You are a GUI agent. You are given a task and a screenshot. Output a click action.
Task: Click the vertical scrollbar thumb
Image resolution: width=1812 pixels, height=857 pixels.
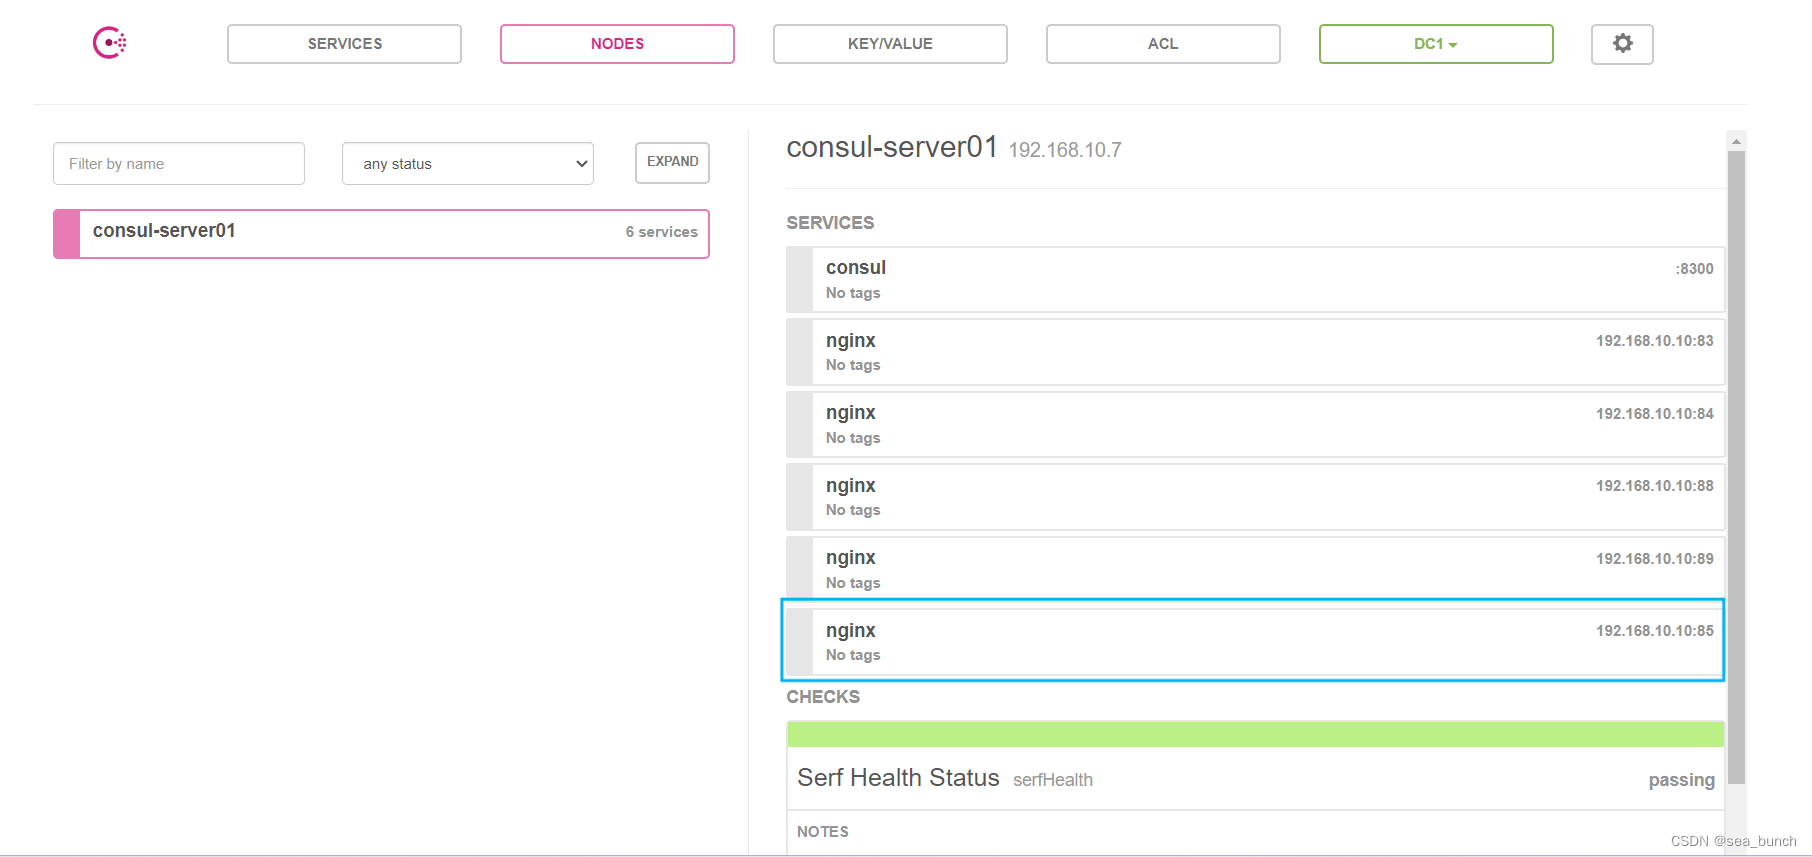point(1736,466)
